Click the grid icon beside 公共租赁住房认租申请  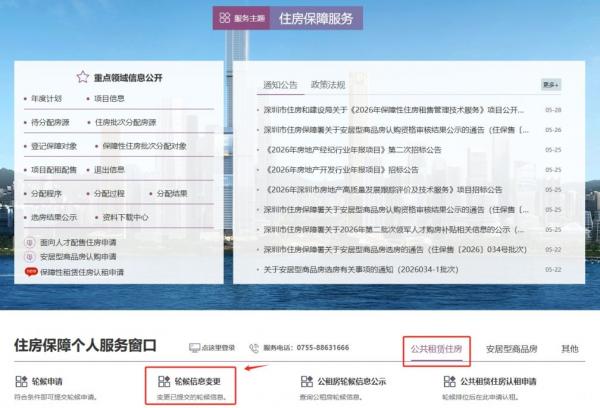tap(450, 381)
